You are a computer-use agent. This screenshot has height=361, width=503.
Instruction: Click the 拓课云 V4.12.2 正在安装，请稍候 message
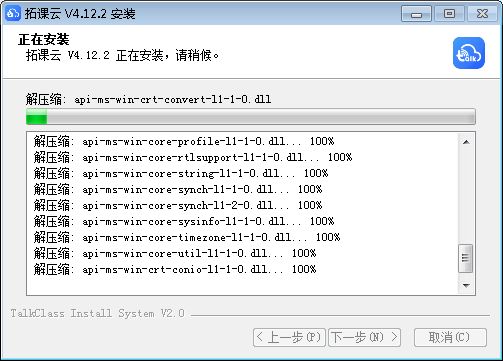click(x=122, y=55)
